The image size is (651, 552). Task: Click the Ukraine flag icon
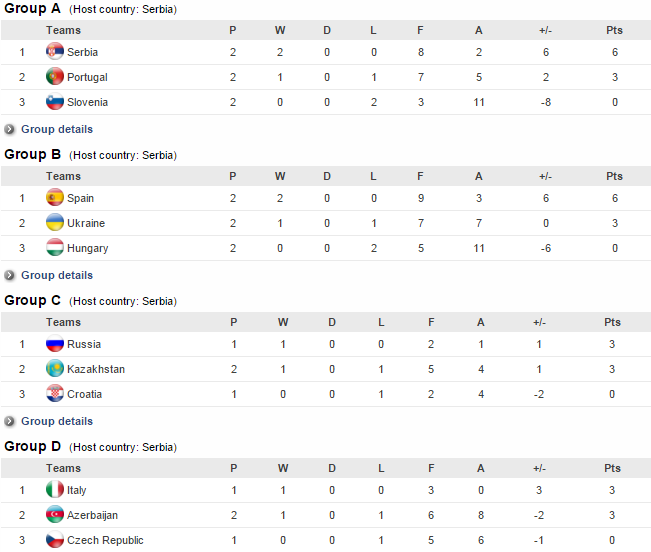[55, 223]
